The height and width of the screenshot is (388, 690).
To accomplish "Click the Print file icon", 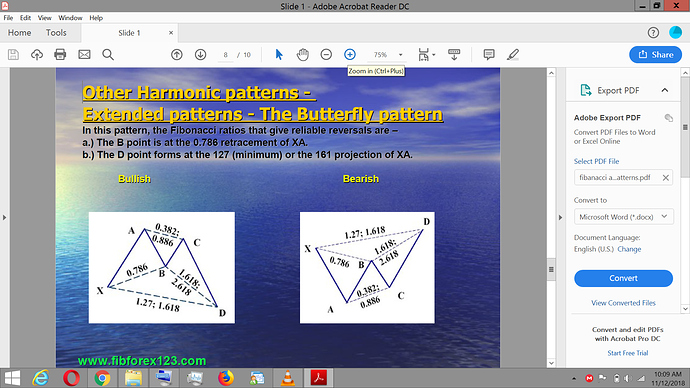I will 60,55.
